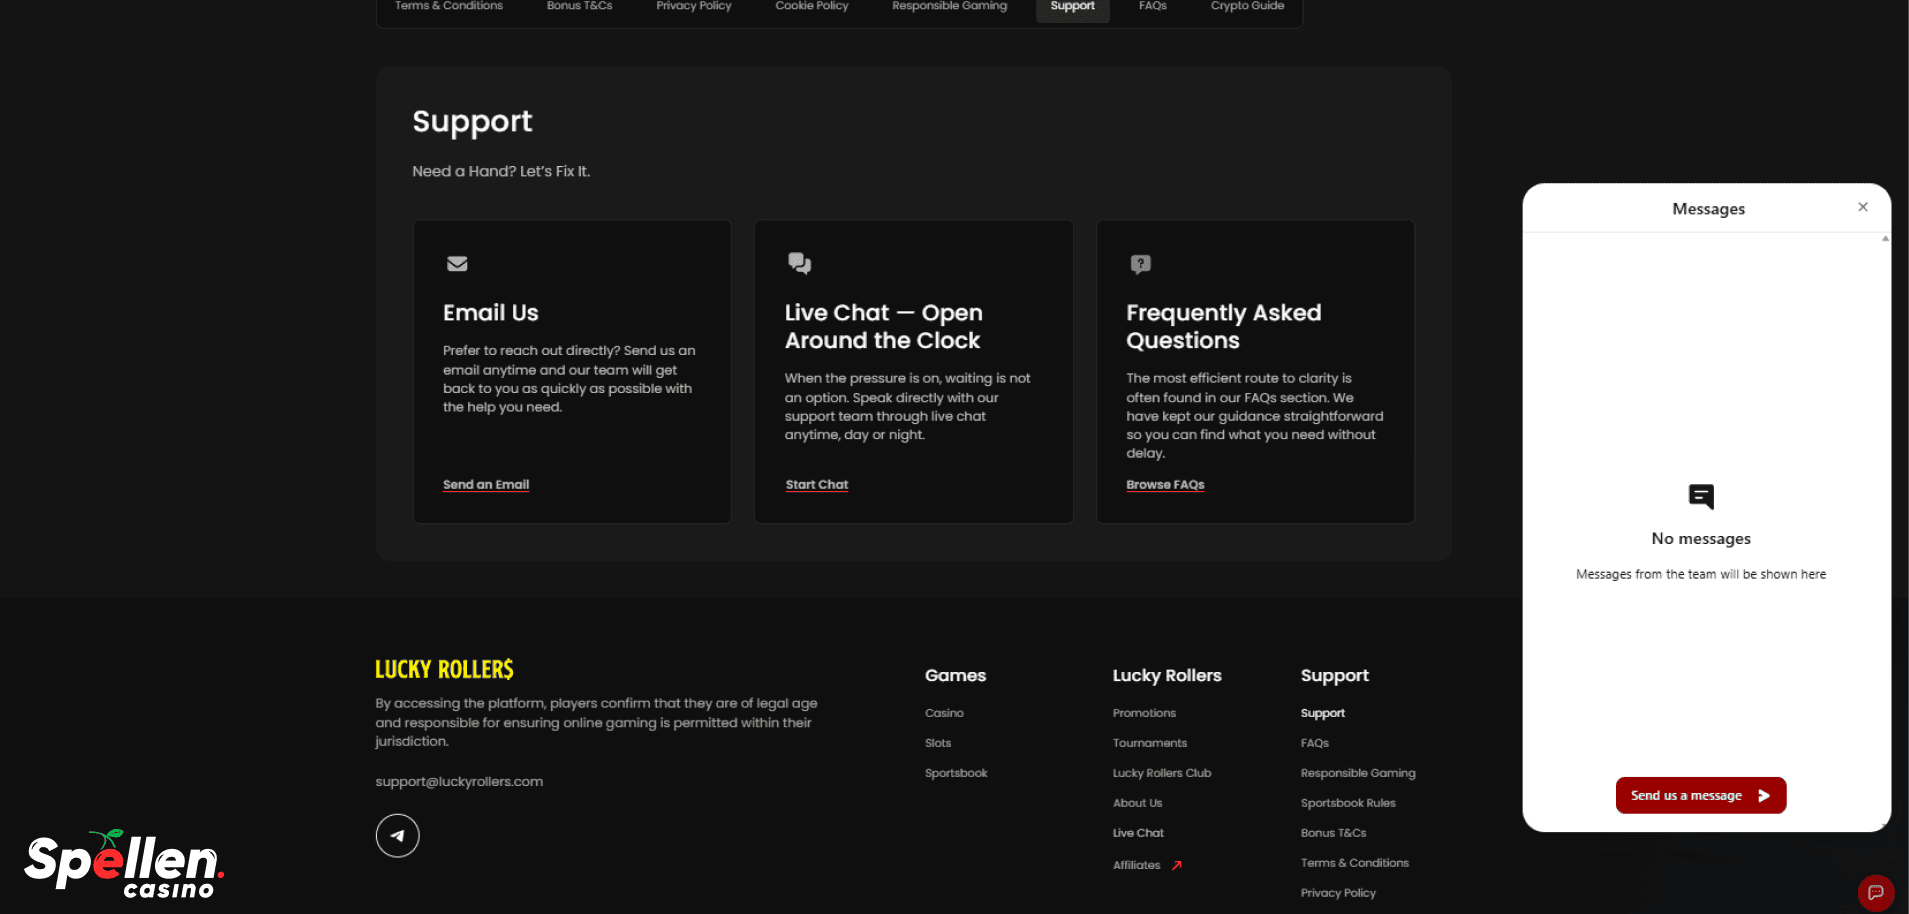Open the Crypto Guide tab
This screenshot has height=914, width=1909.
[x=1248, y=6]
